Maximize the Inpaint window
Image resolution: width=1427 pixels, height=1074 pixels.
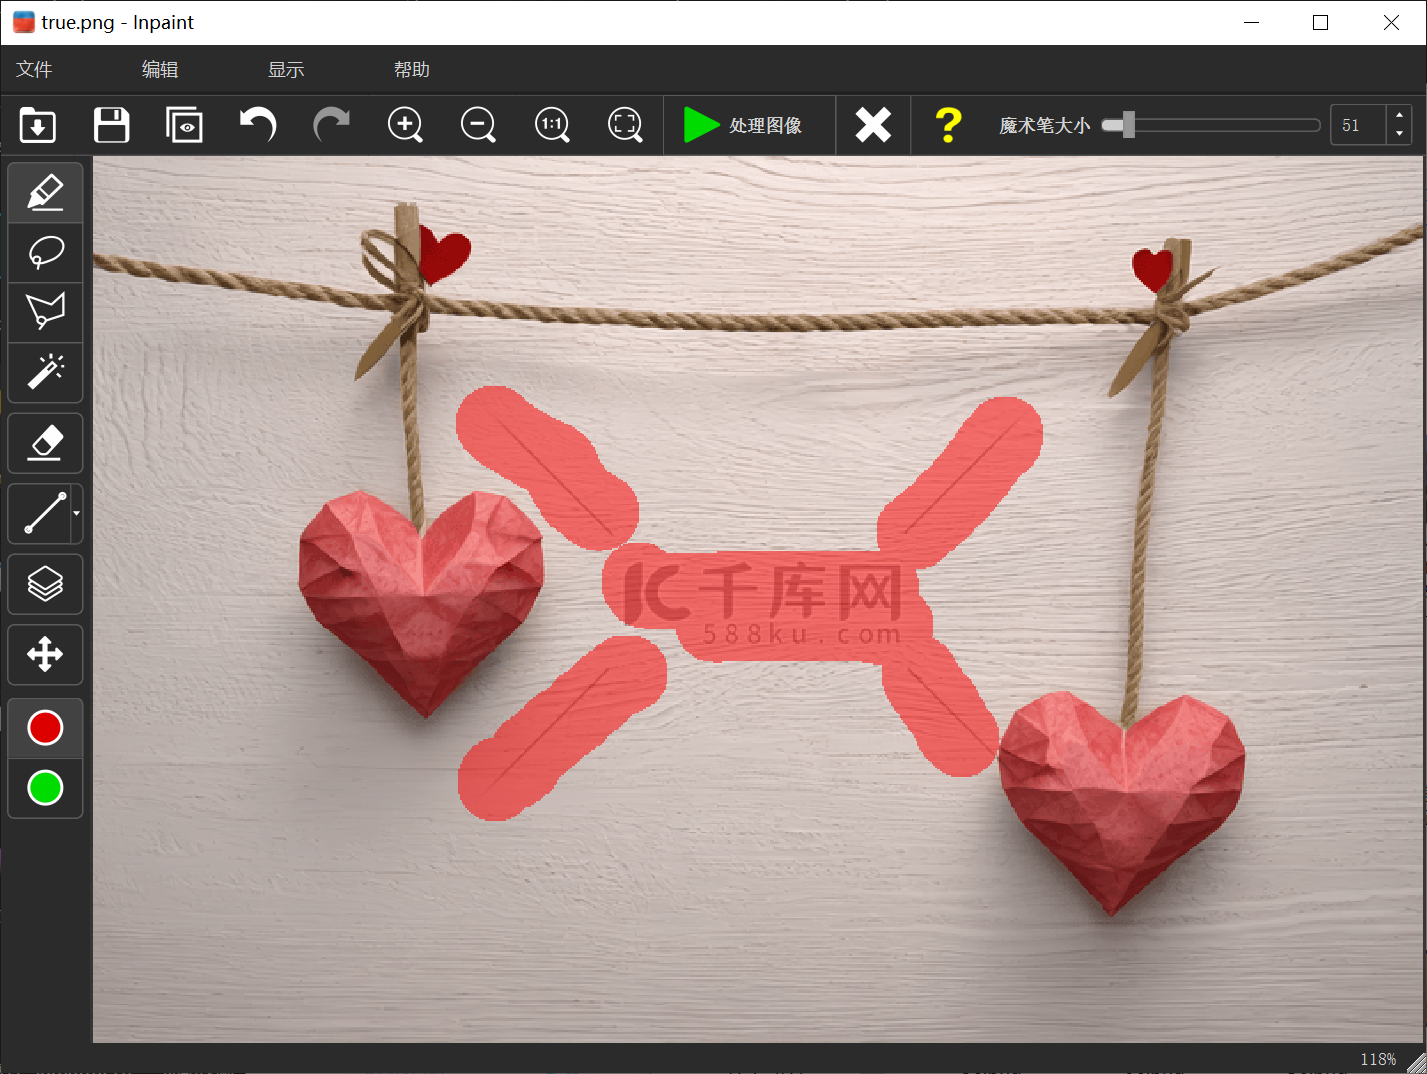(x=1320, y=22)
